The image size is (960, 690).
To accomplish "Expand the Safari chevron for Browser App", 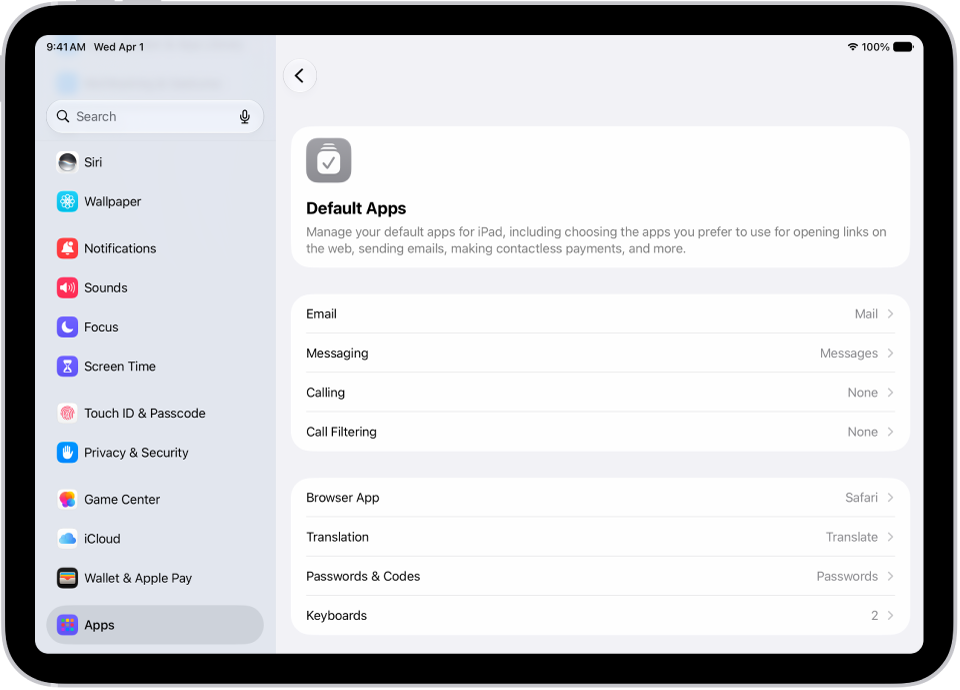I will pyautogui.click(x=890, y=498).
